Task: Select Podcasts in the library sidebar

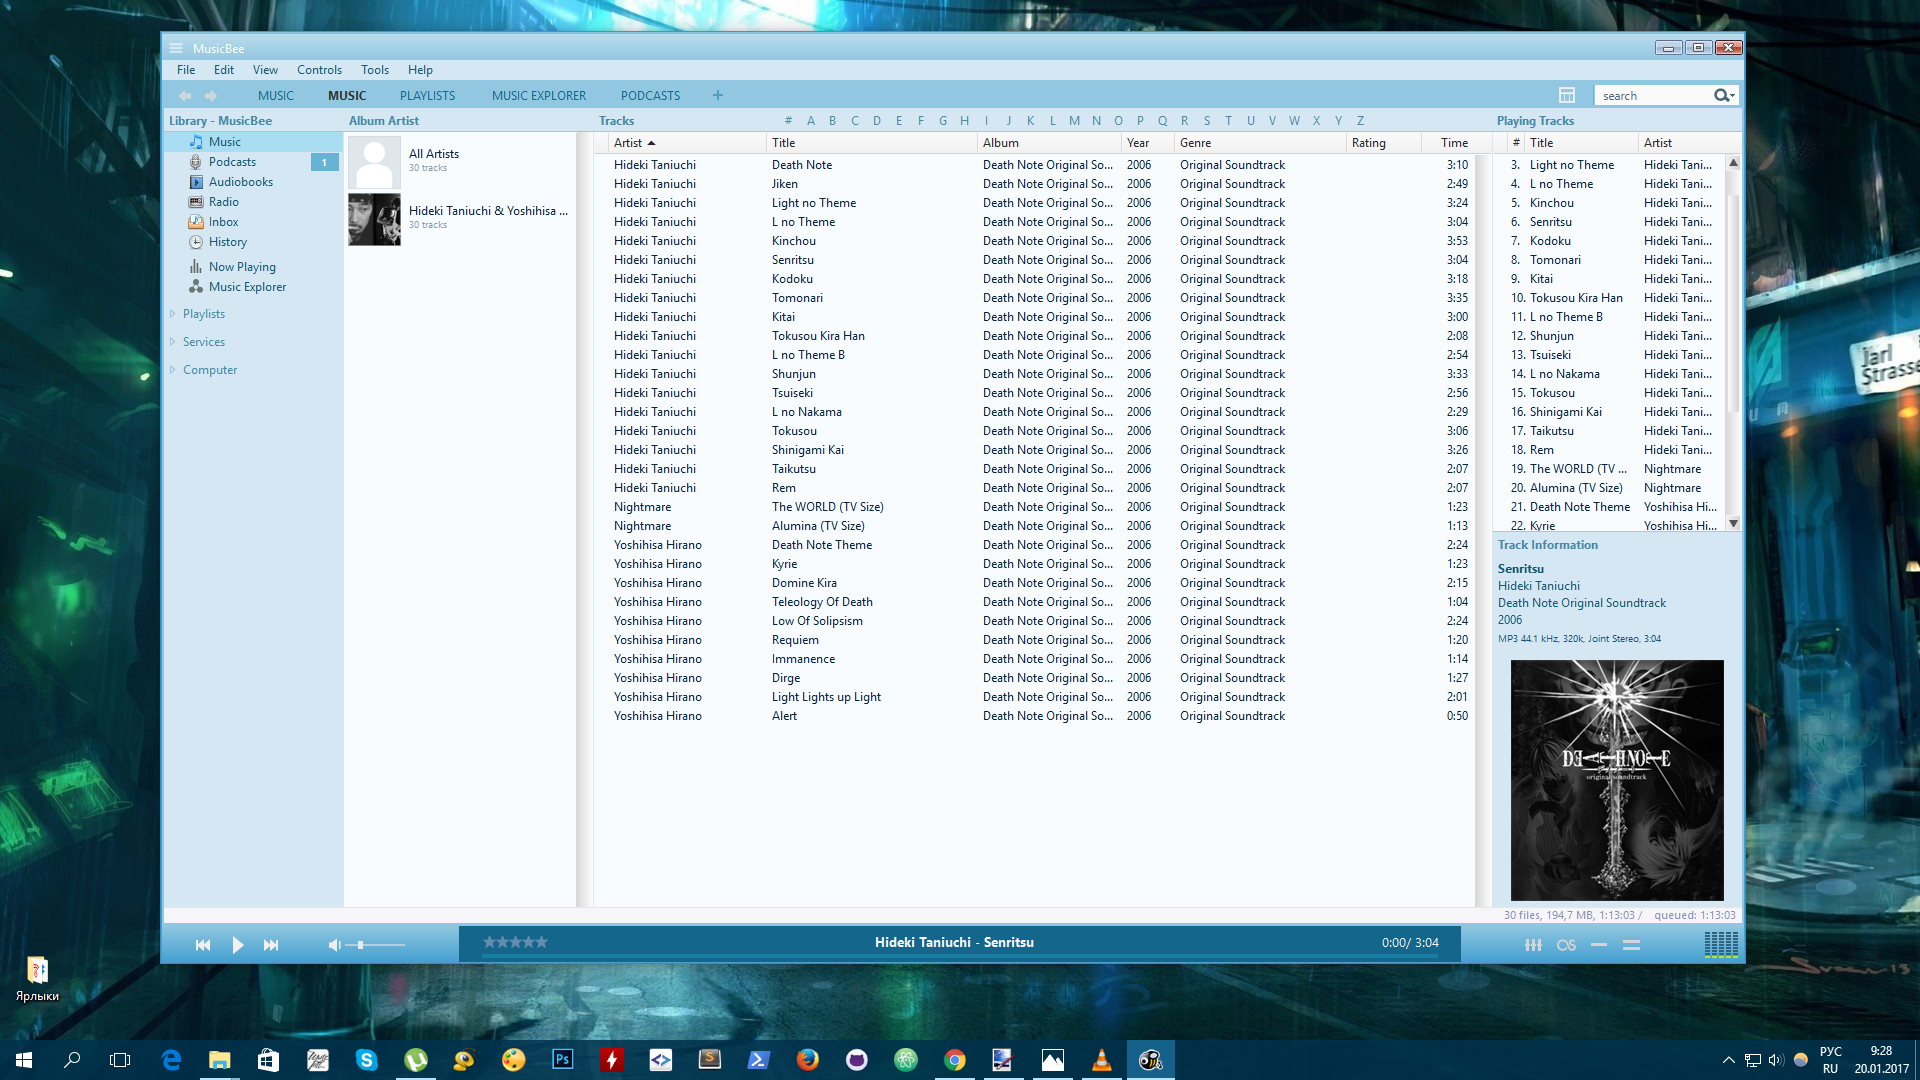Action: [254, 162]
